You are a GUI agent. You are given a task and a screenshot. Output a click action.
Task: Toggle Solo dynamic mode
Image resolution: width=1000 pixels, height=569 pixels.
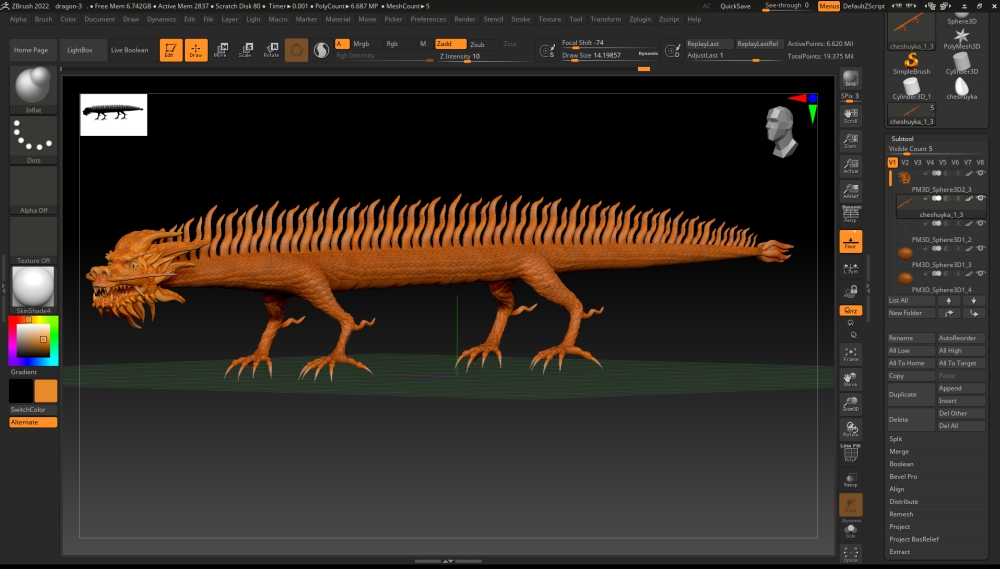click(x=851, y=530)
